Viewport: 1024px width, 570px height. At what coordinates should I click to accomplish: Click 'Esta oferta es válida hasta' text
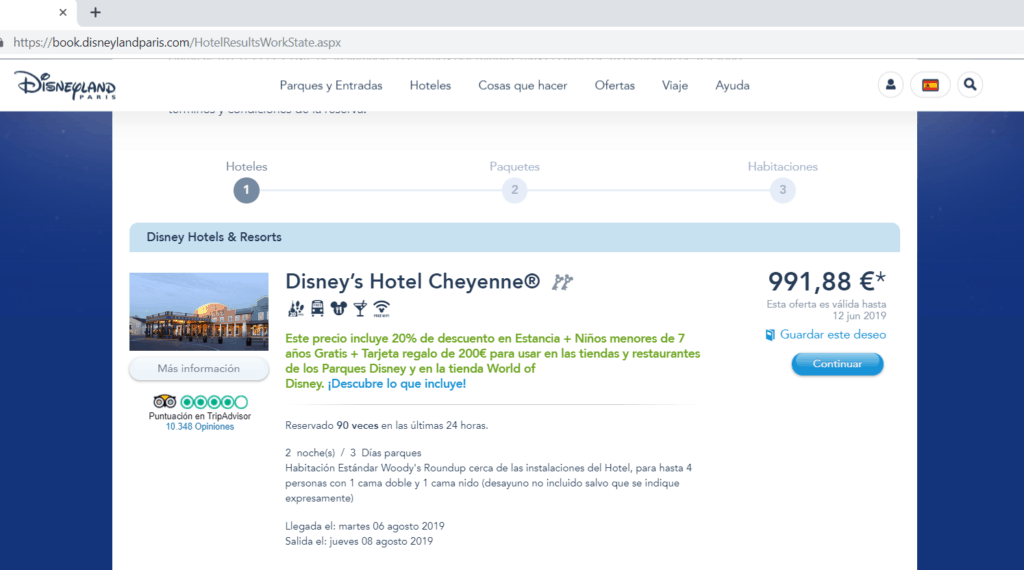tap(826, 304)
